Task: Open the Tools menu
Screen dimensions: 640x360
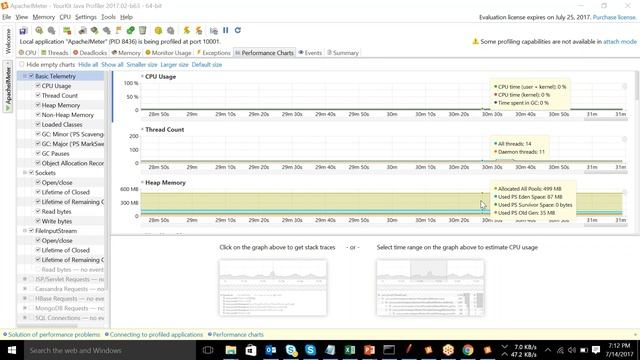Action: (109, 17)
